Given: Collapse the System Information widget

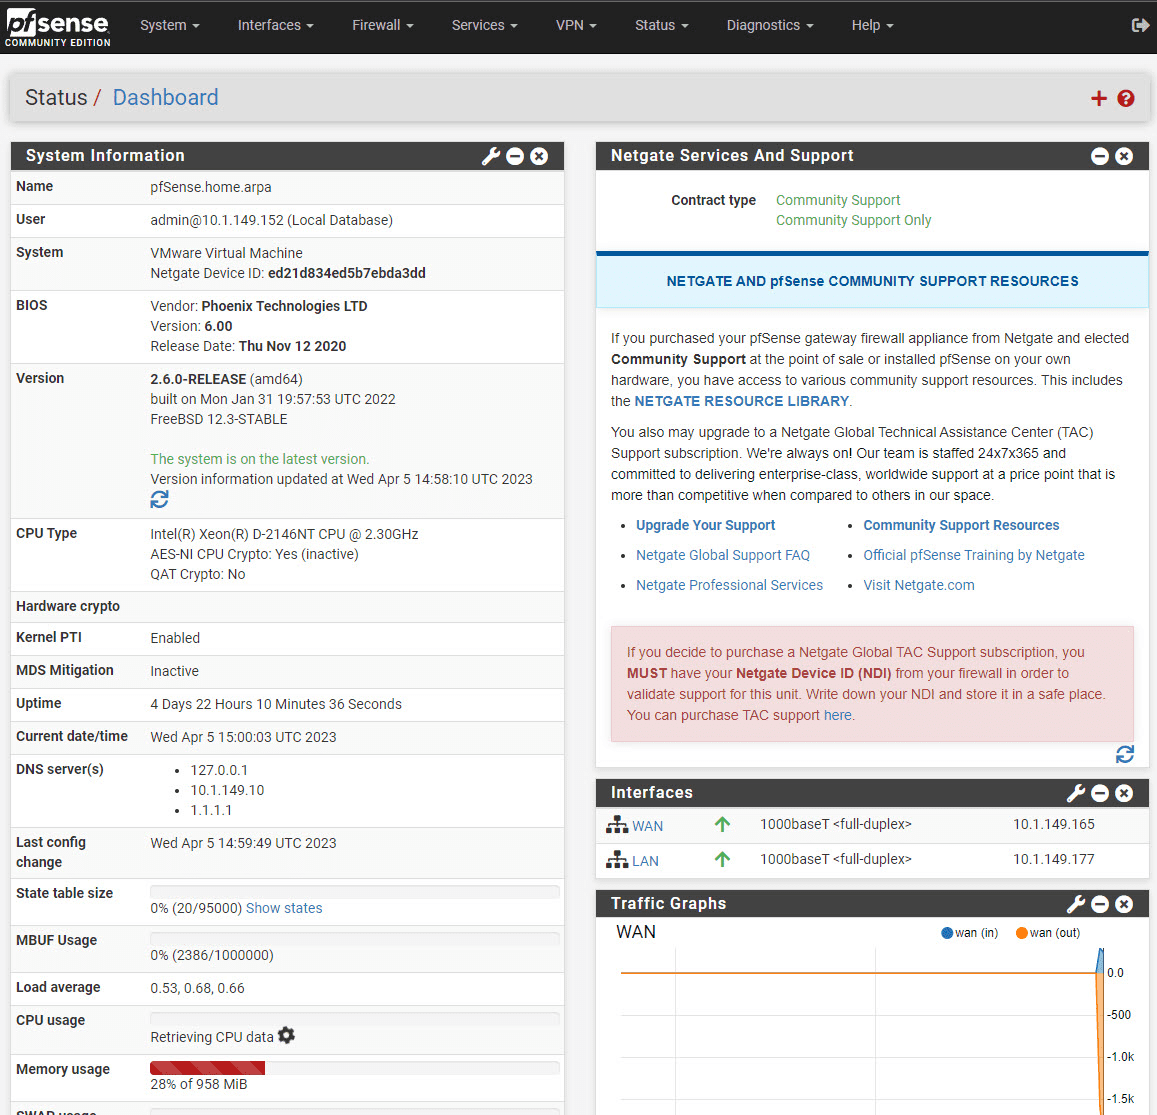Looking at the screenshot, I should (x=515, y=156).
